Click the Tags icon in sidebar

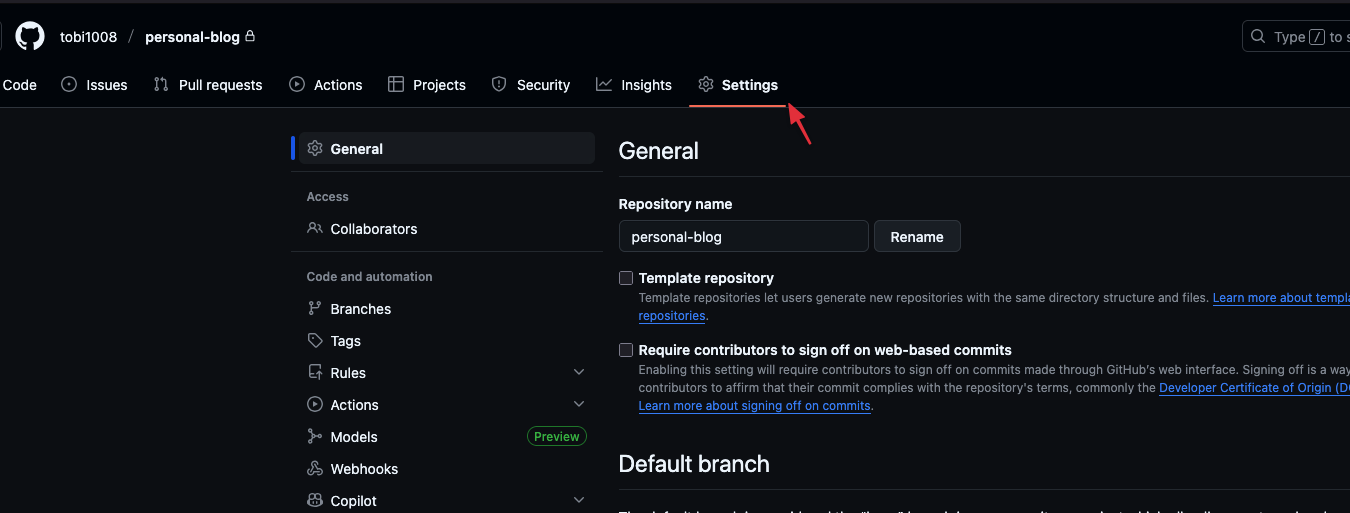click(x=315, y=341)
